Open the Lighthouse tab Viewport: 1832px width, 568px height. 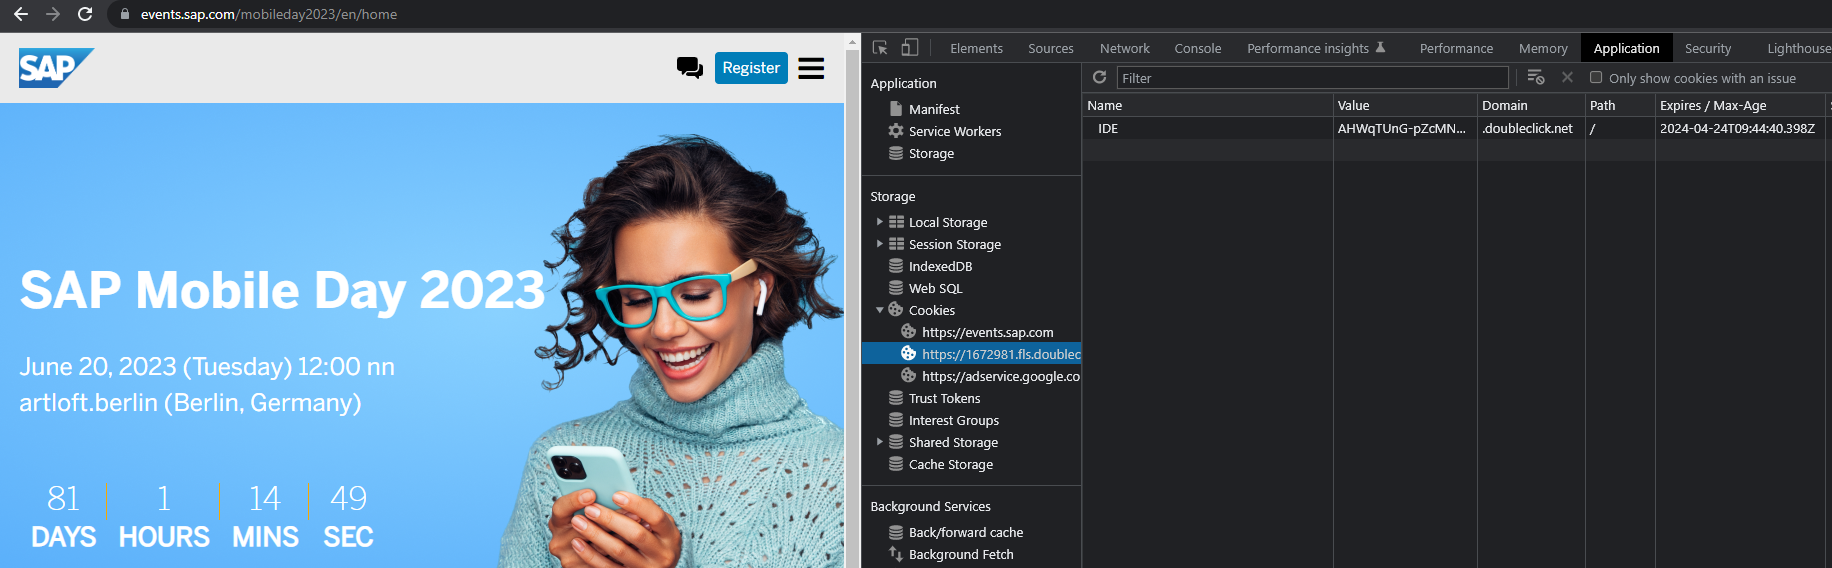pyautogui.click(x=1798, y=48)
